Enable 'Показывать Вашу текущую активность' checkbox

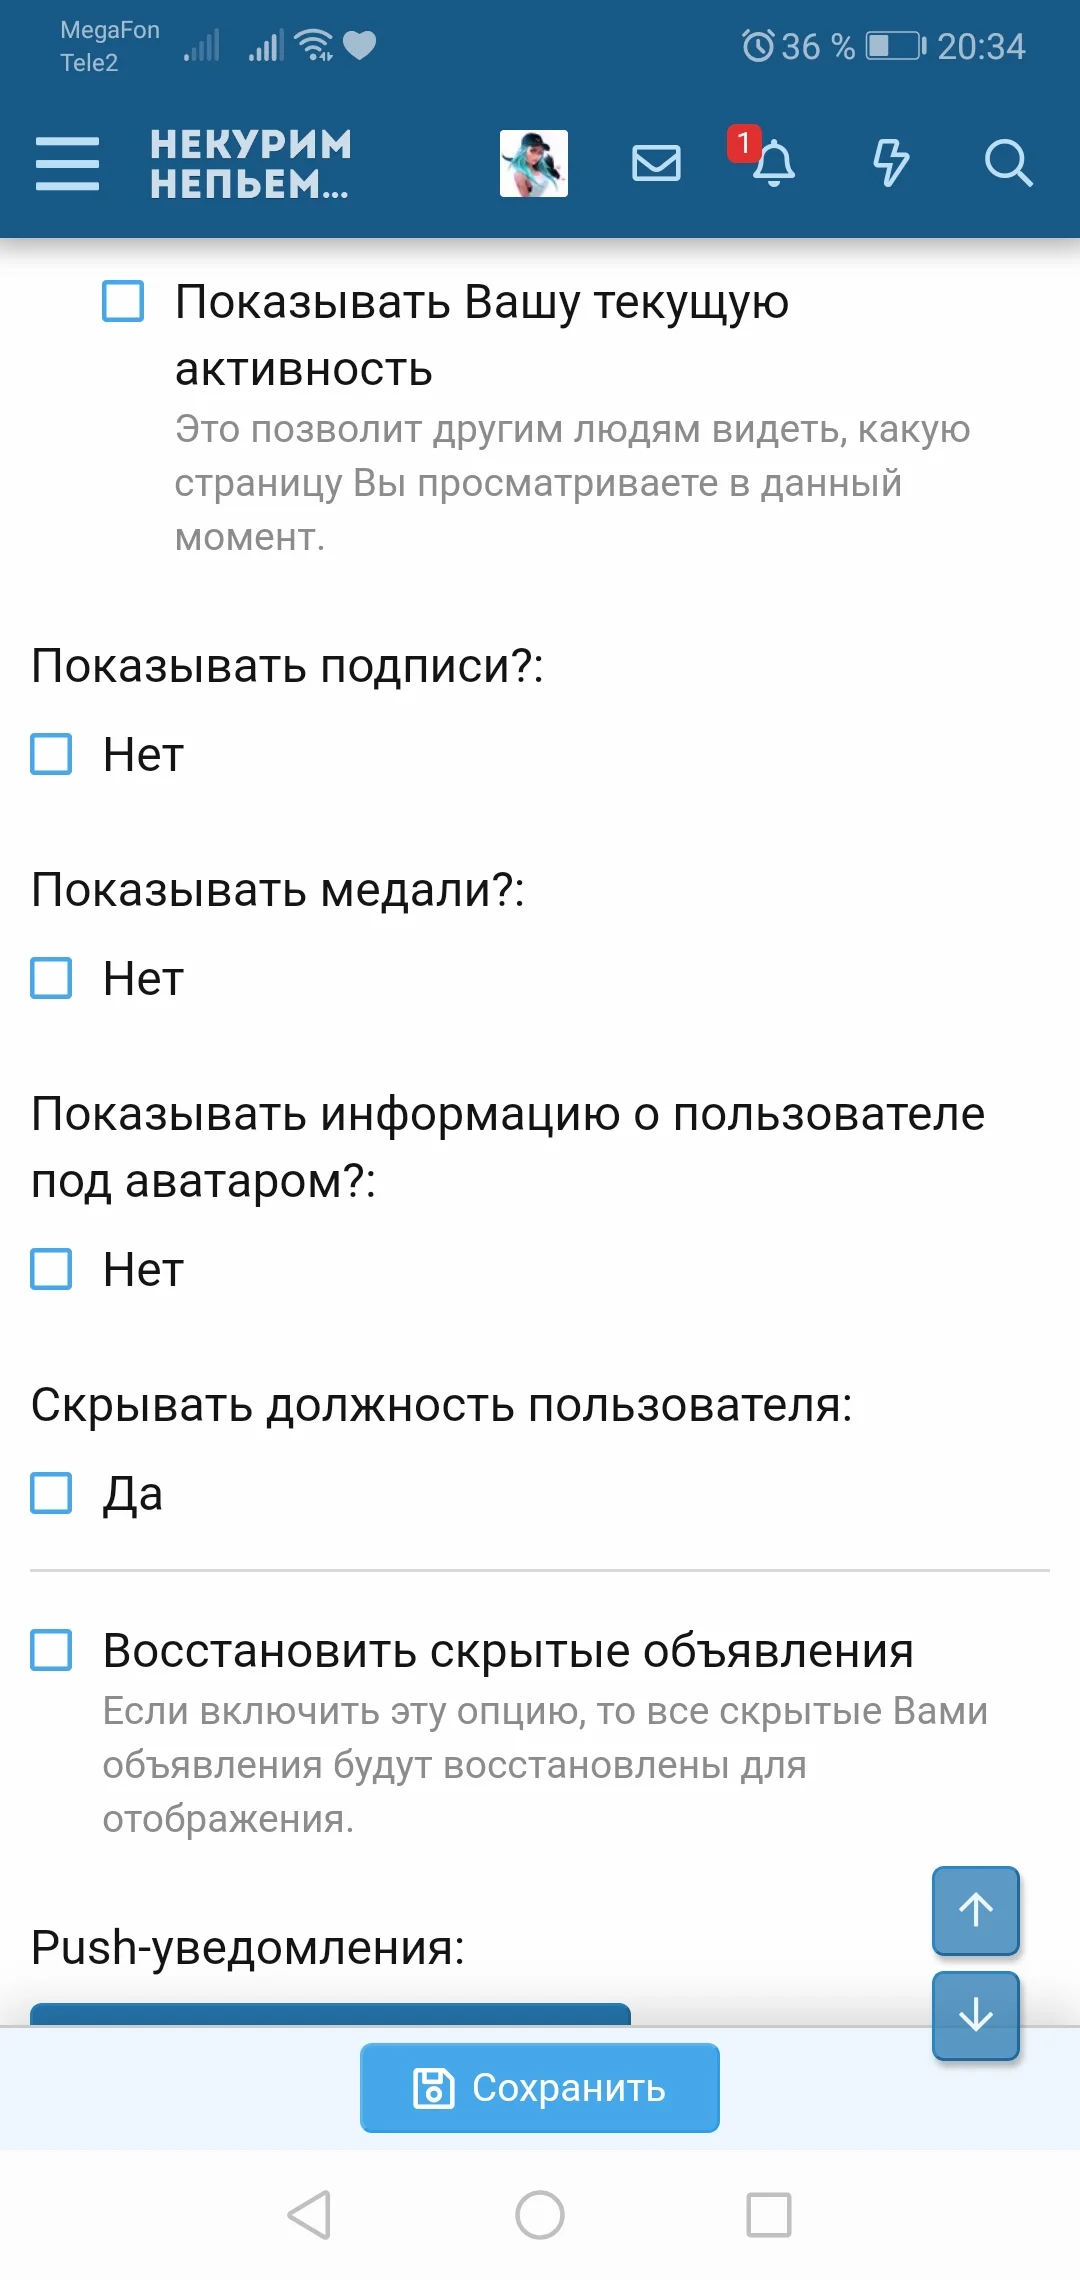[123, 301]
